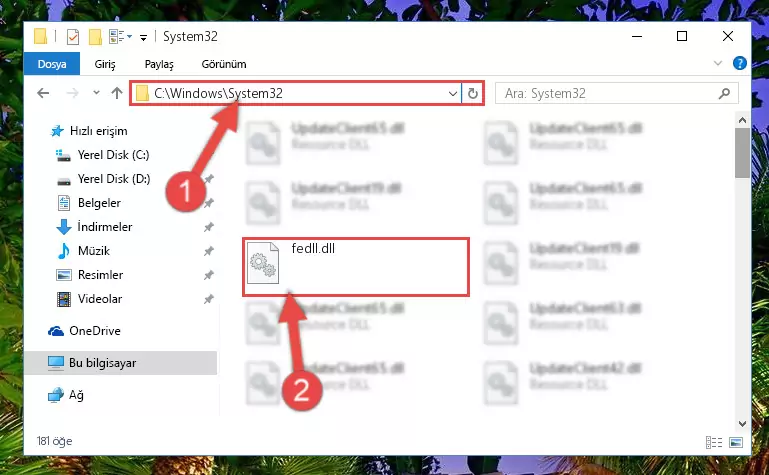Click the vertical scrollbar thumb

click(742, 153)
